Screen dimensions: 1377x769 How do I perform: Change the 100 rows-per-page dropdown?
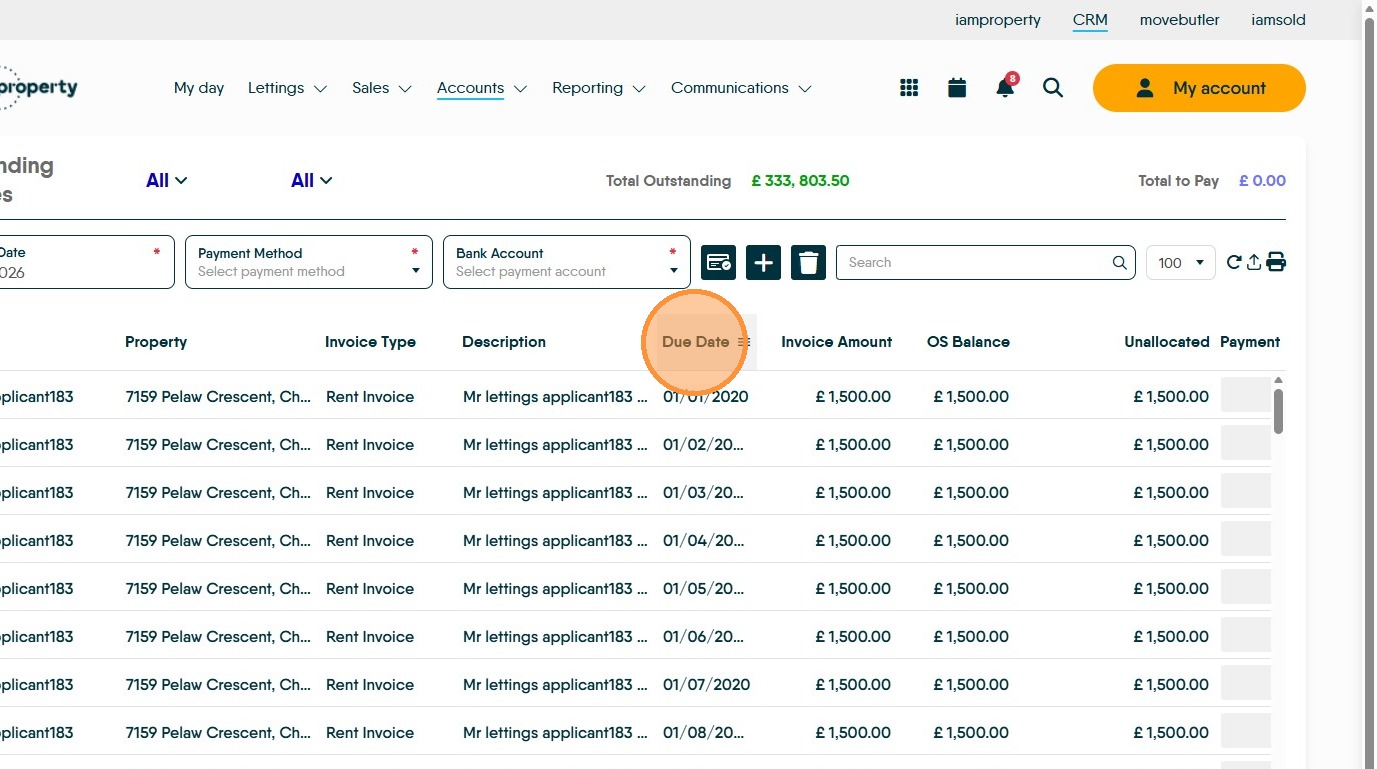[1180, 262]
